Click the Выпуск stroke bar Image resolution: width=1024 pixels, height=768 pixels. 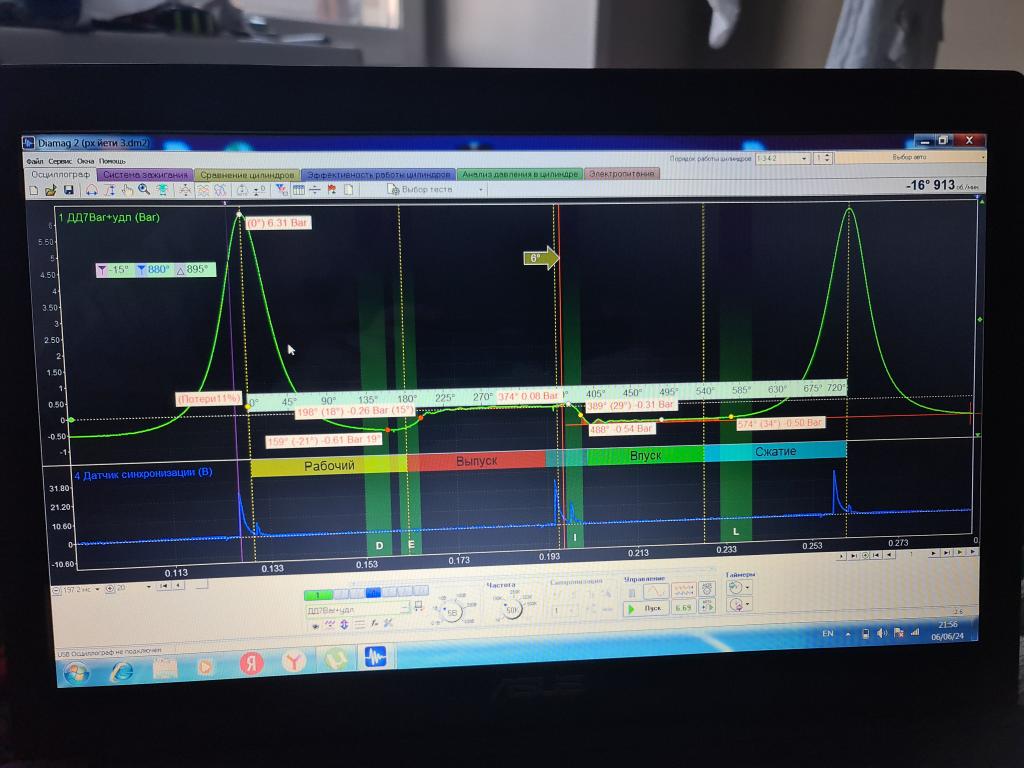[477, 460]
